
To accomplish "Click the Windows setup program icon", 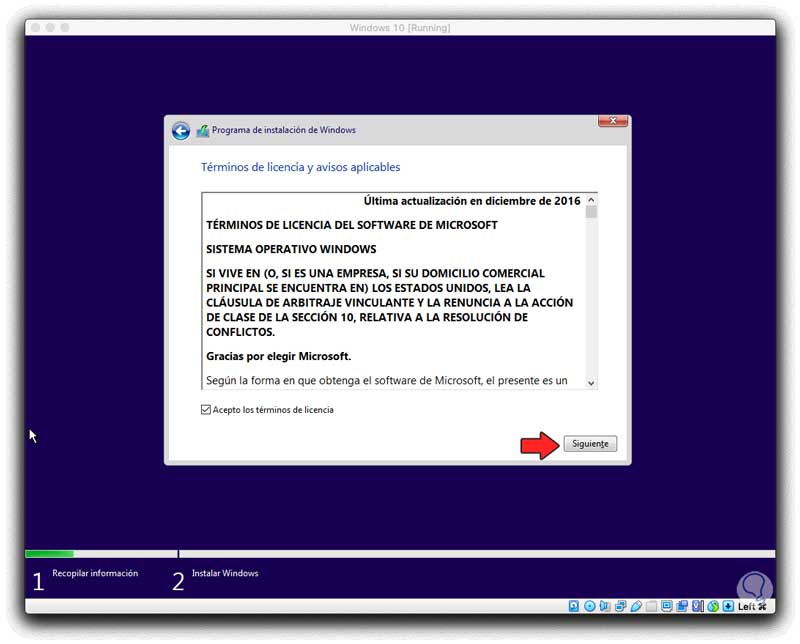I will [203, 131].
